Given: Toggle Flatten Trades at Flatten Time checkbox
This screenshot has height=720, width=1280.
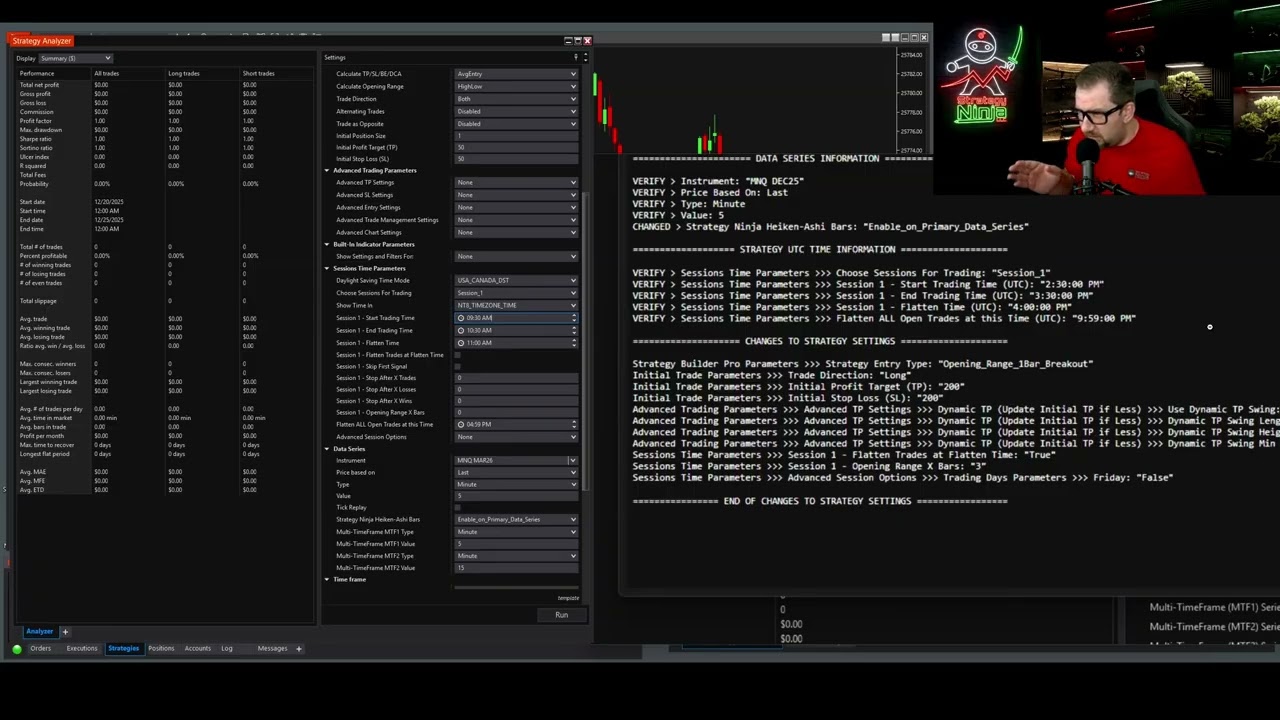Looking at the screenshot, I should pyautogui.click(x=458, y=355).
